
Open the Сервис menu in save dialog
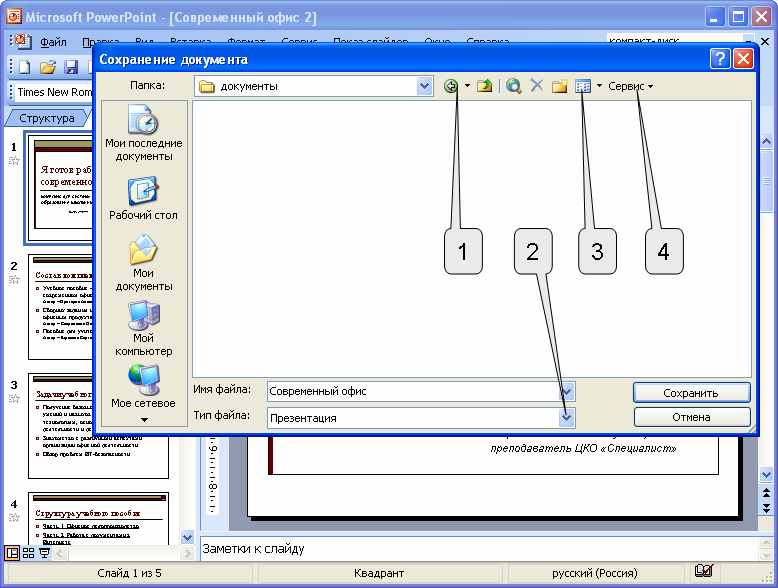tap(630, 86)
